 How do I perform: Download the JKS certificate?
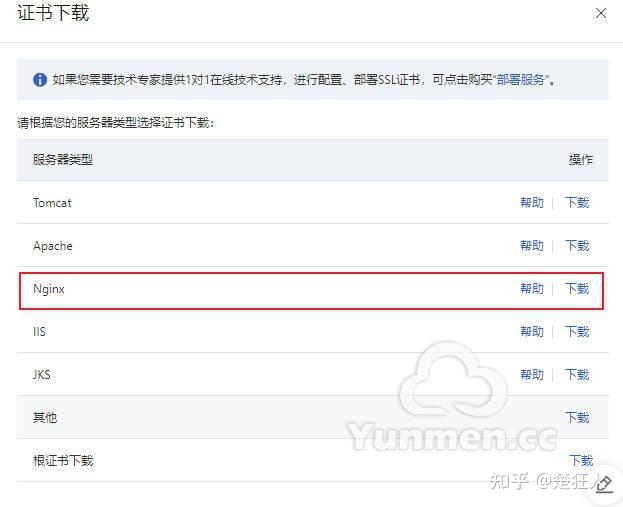[x=577, y=374]
